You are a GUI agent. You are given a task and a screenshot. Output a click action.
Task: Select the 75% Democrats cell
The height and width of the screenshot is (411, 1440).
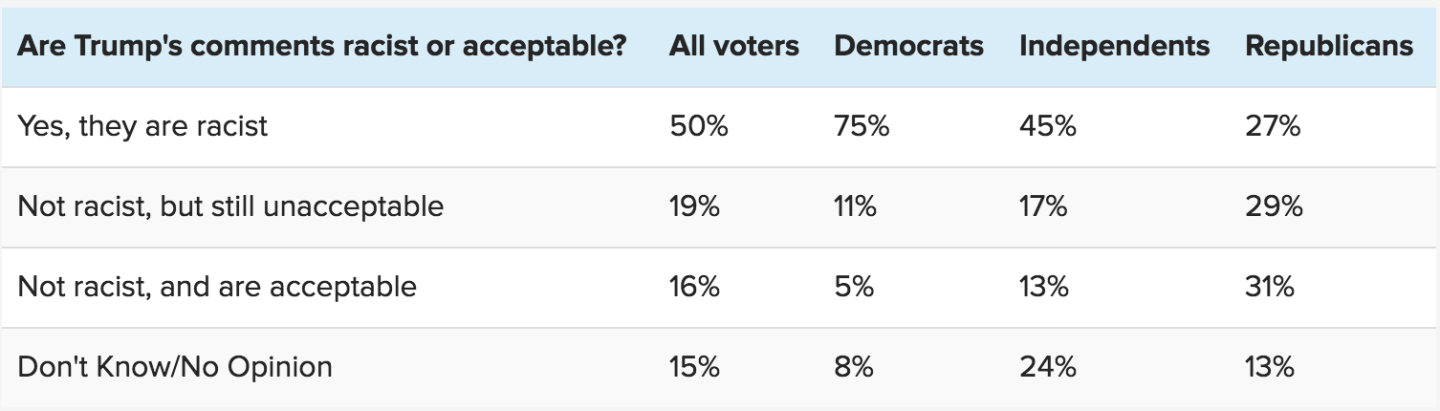(x=861, y=127)
